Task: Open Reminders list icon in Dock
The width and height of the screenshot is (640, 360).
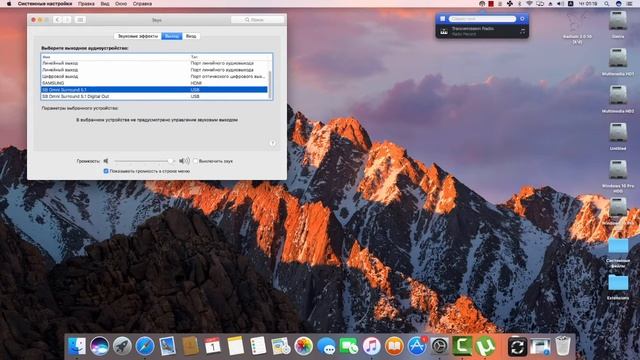Action: click(x=258, y=346)
